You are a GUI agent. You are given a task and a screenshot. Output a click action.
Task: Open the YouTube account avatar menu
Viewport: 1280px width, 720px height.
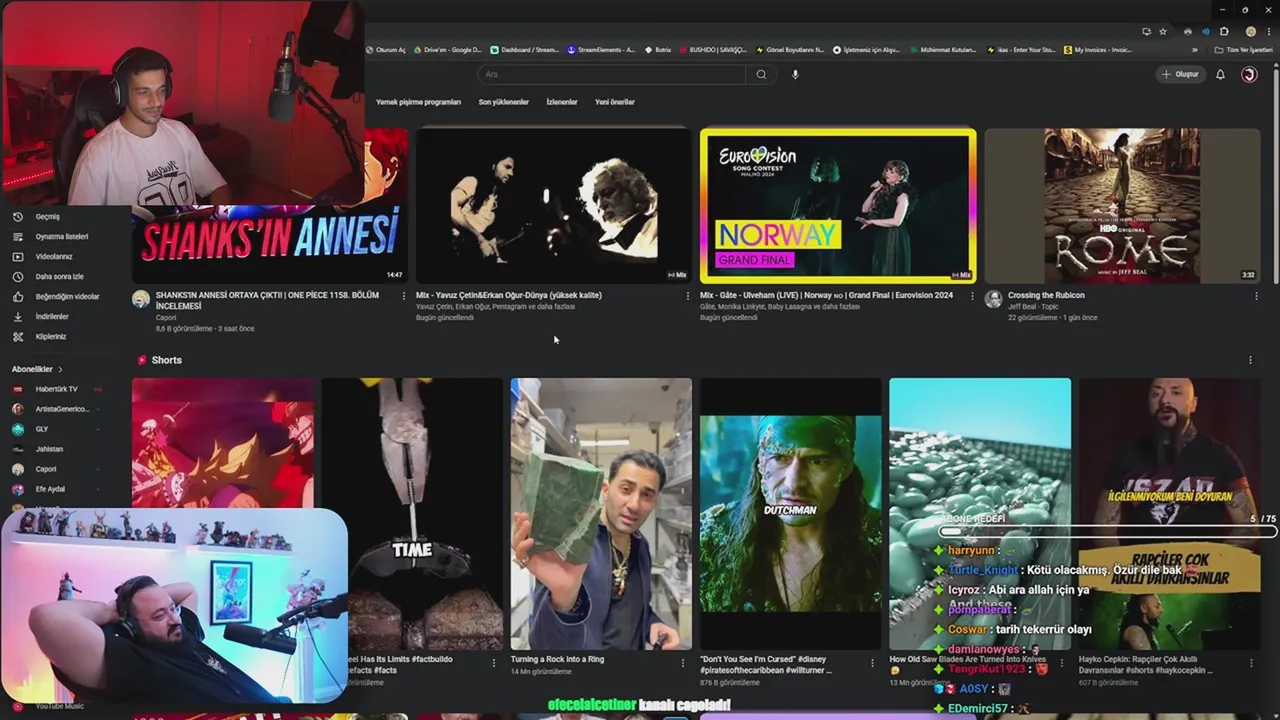tap(1249, 74)
